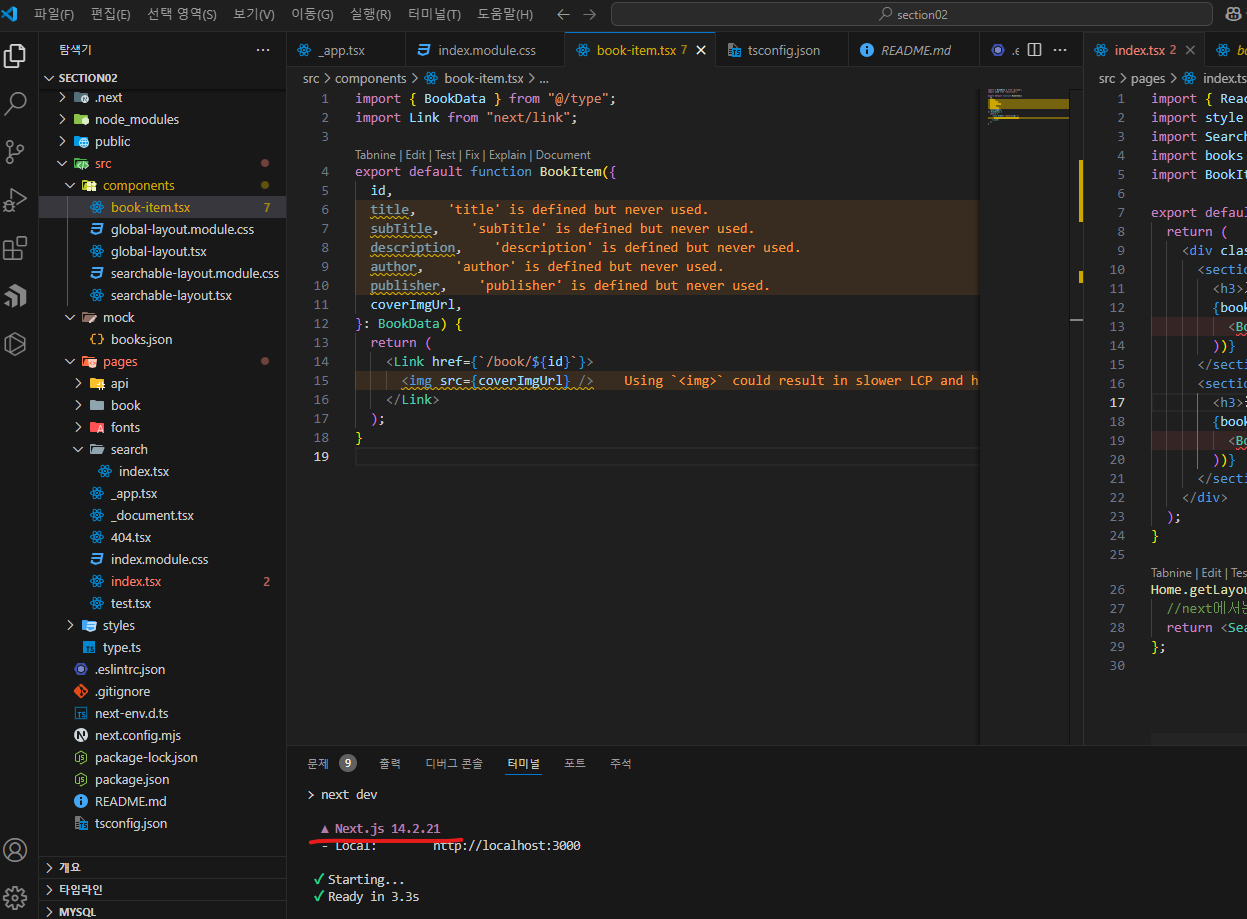Open the Manage gear icon
This screenshot has height=919, width=1247.
point(15,896)
